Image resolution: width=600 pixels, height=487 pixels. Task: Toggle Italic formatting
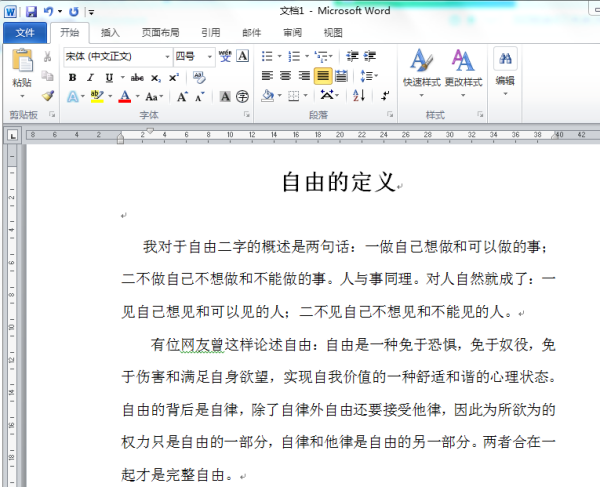90,78
